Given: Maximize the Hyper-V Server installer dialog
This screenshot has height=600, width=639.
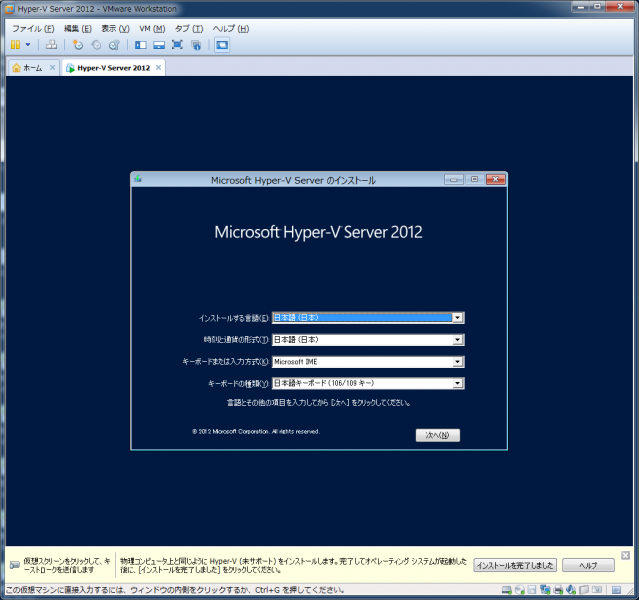Looking at the screenshot, I should pos(474,179).
